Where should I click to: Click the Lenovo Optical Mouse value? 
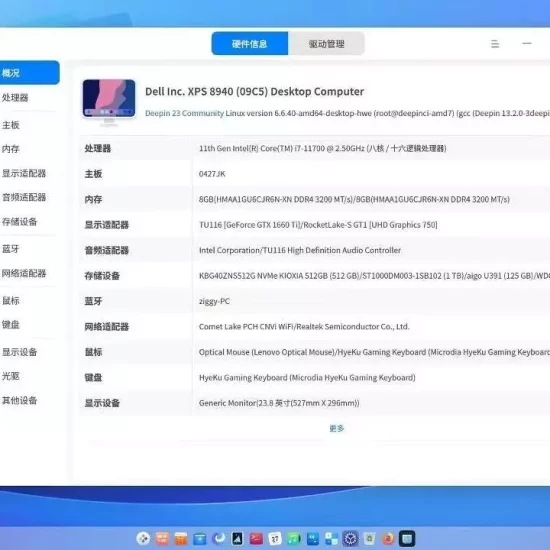click(374, 352)
